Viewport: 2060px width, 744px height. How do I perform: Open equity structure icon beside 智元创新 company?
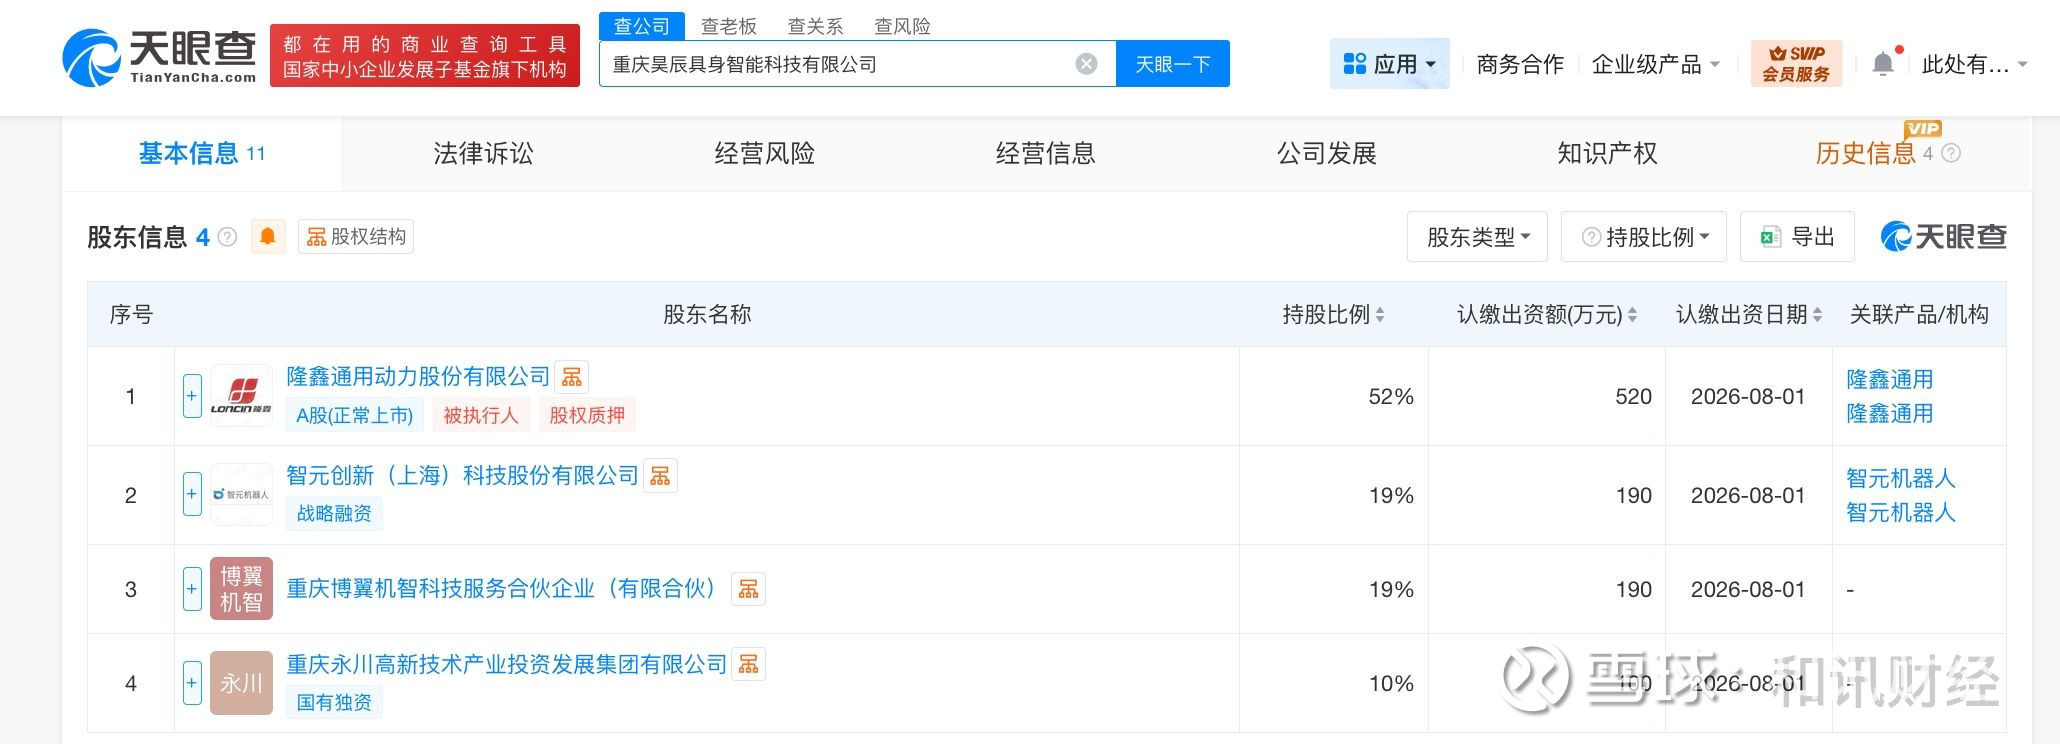coord(660,476)
